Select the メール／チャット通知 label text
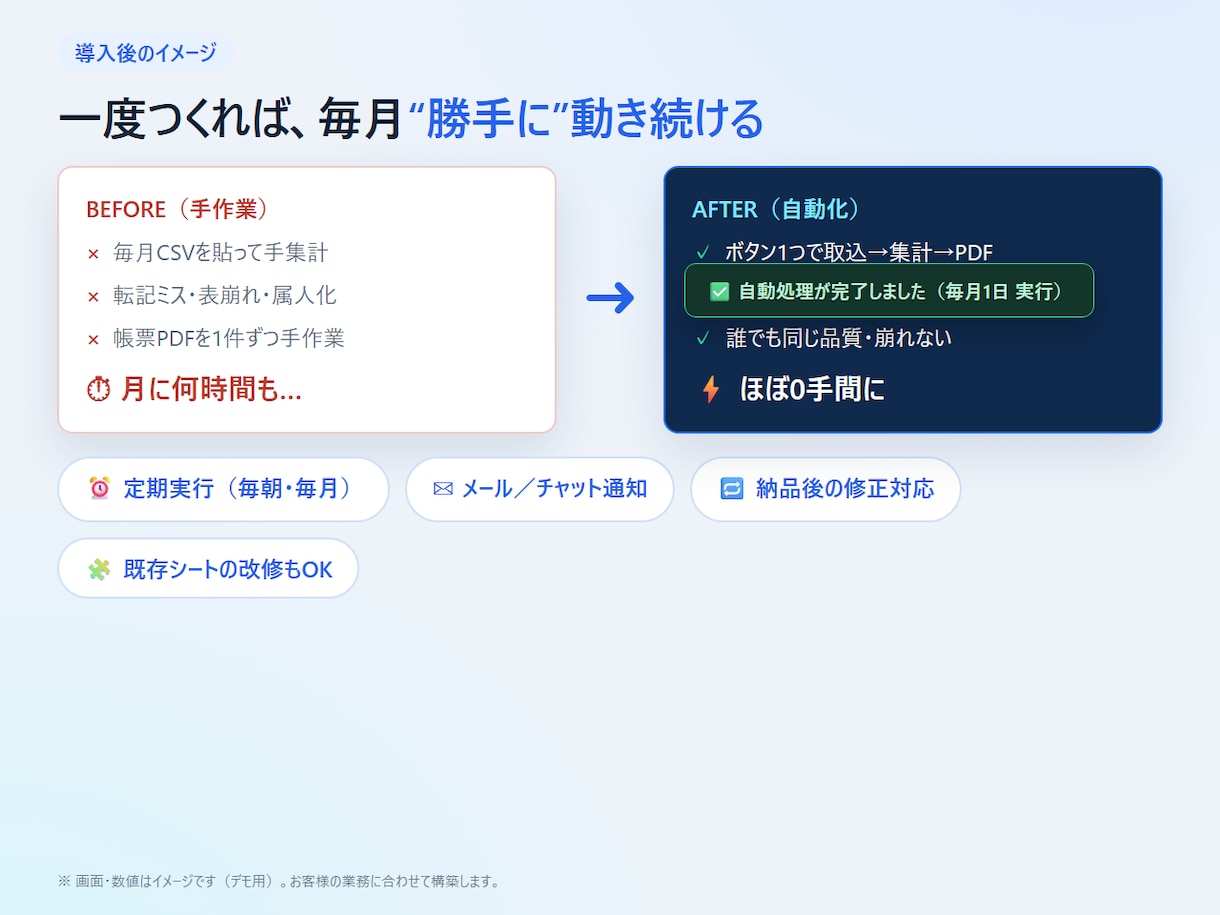 pos(554,489)
